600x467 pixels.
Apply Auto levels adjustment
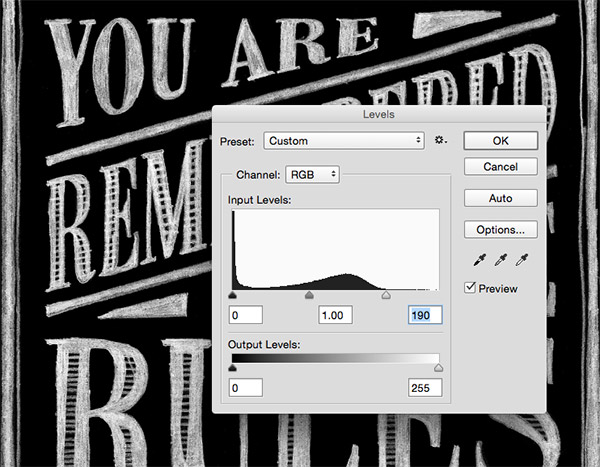pyautogui.click(x=501, y=198)
